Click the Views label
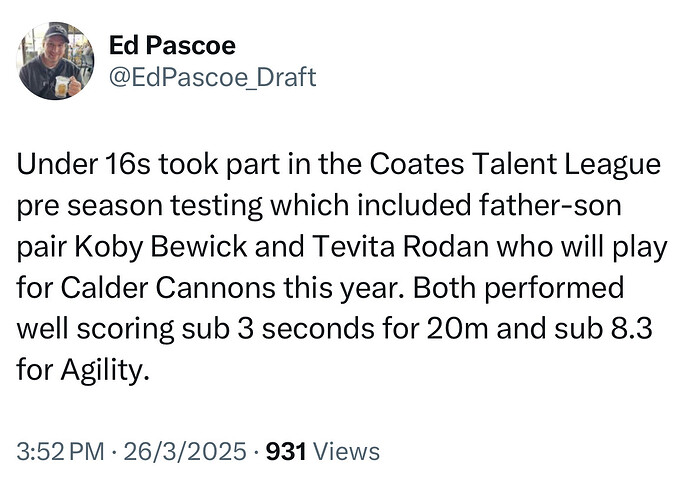The height and width of the screenshot is (480, 690). 346,451
